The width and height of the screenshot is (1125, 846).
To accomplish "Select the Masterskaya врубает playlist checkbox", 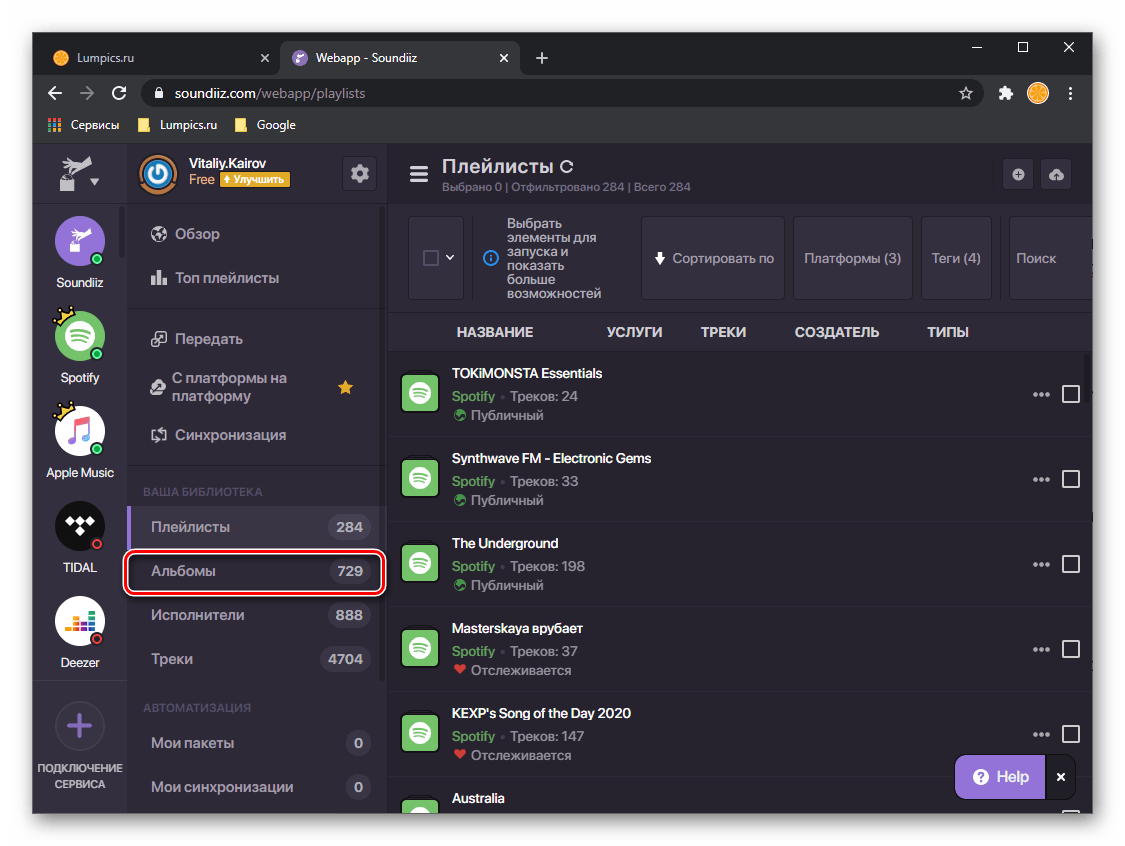I will (x=1070, y=649).
